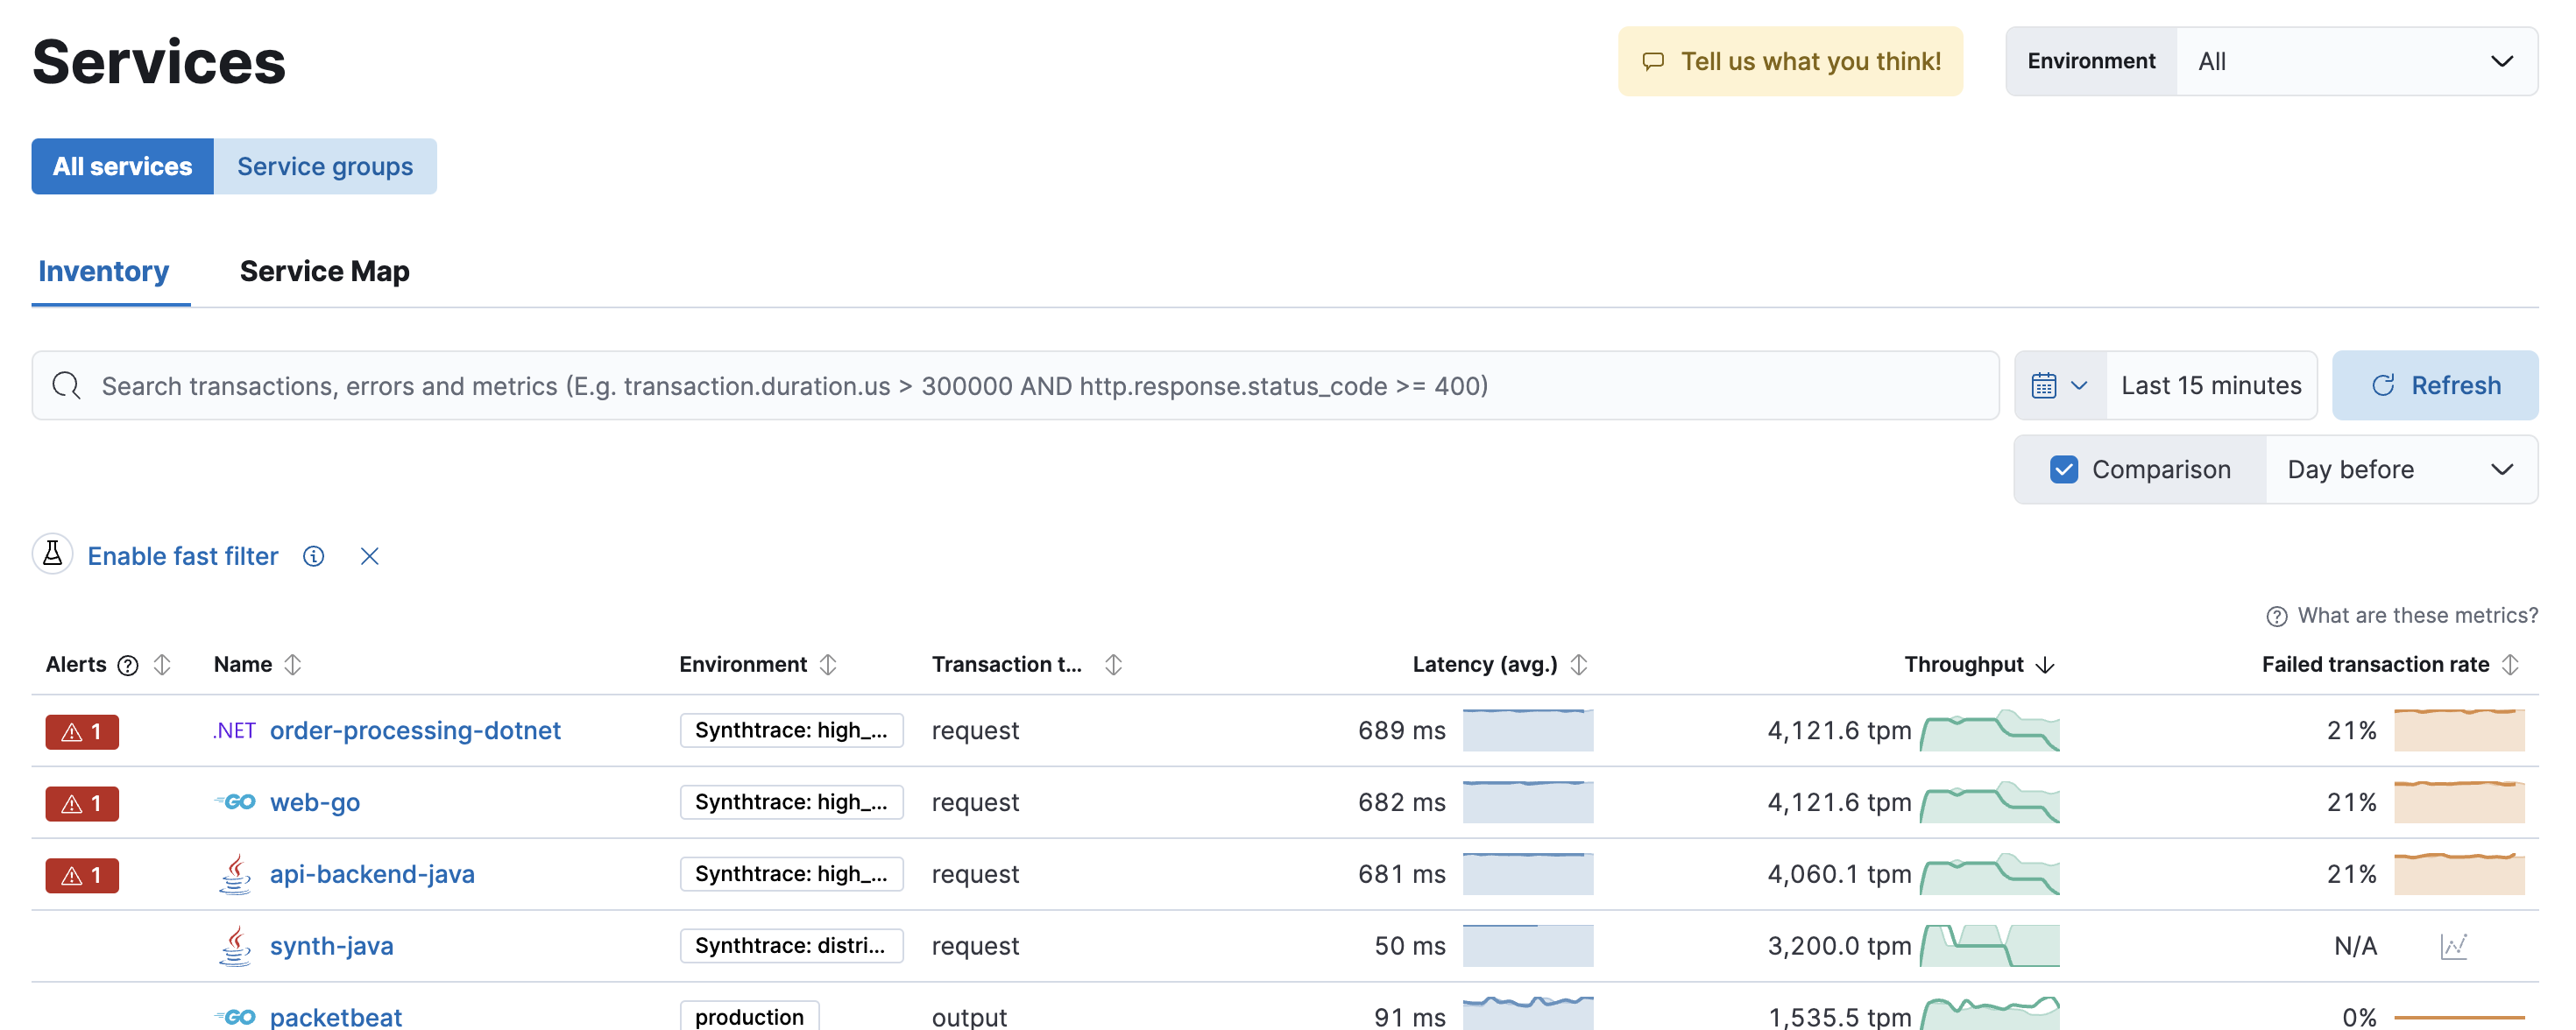
Task: Click the Go icon beside web-go
Action: click(235, 802)
